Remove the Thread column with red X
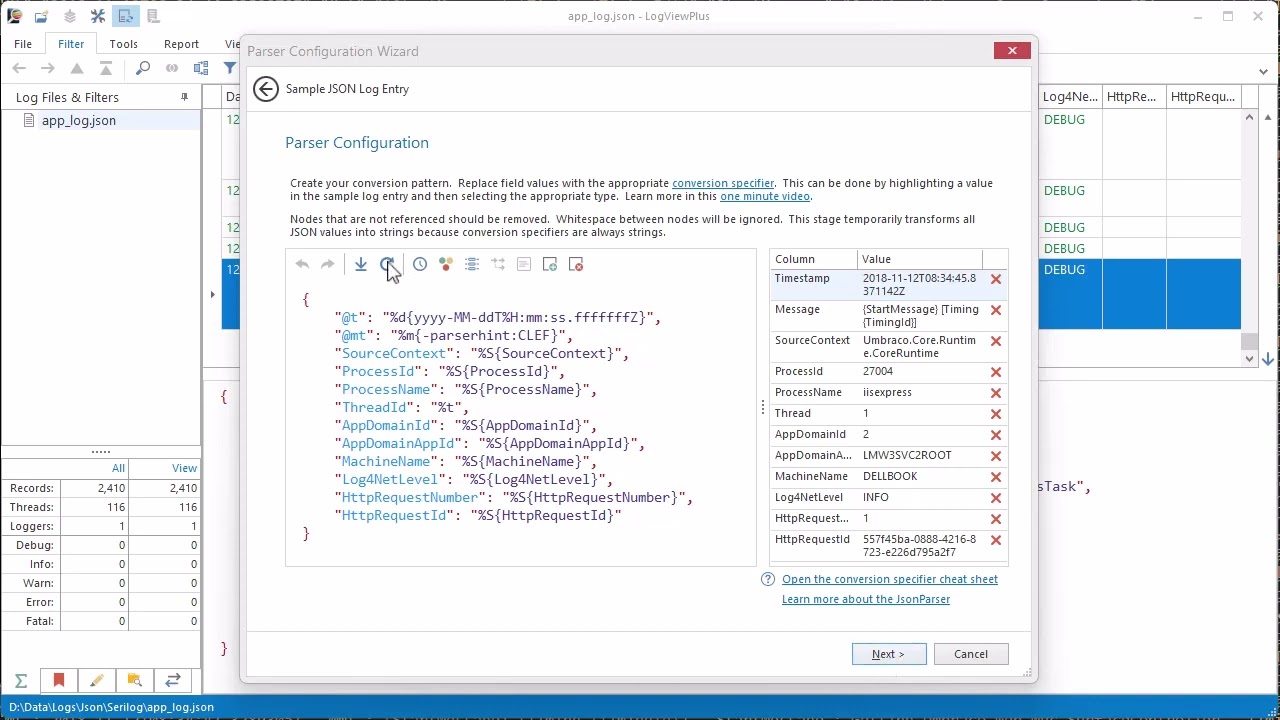 (996, 414)
